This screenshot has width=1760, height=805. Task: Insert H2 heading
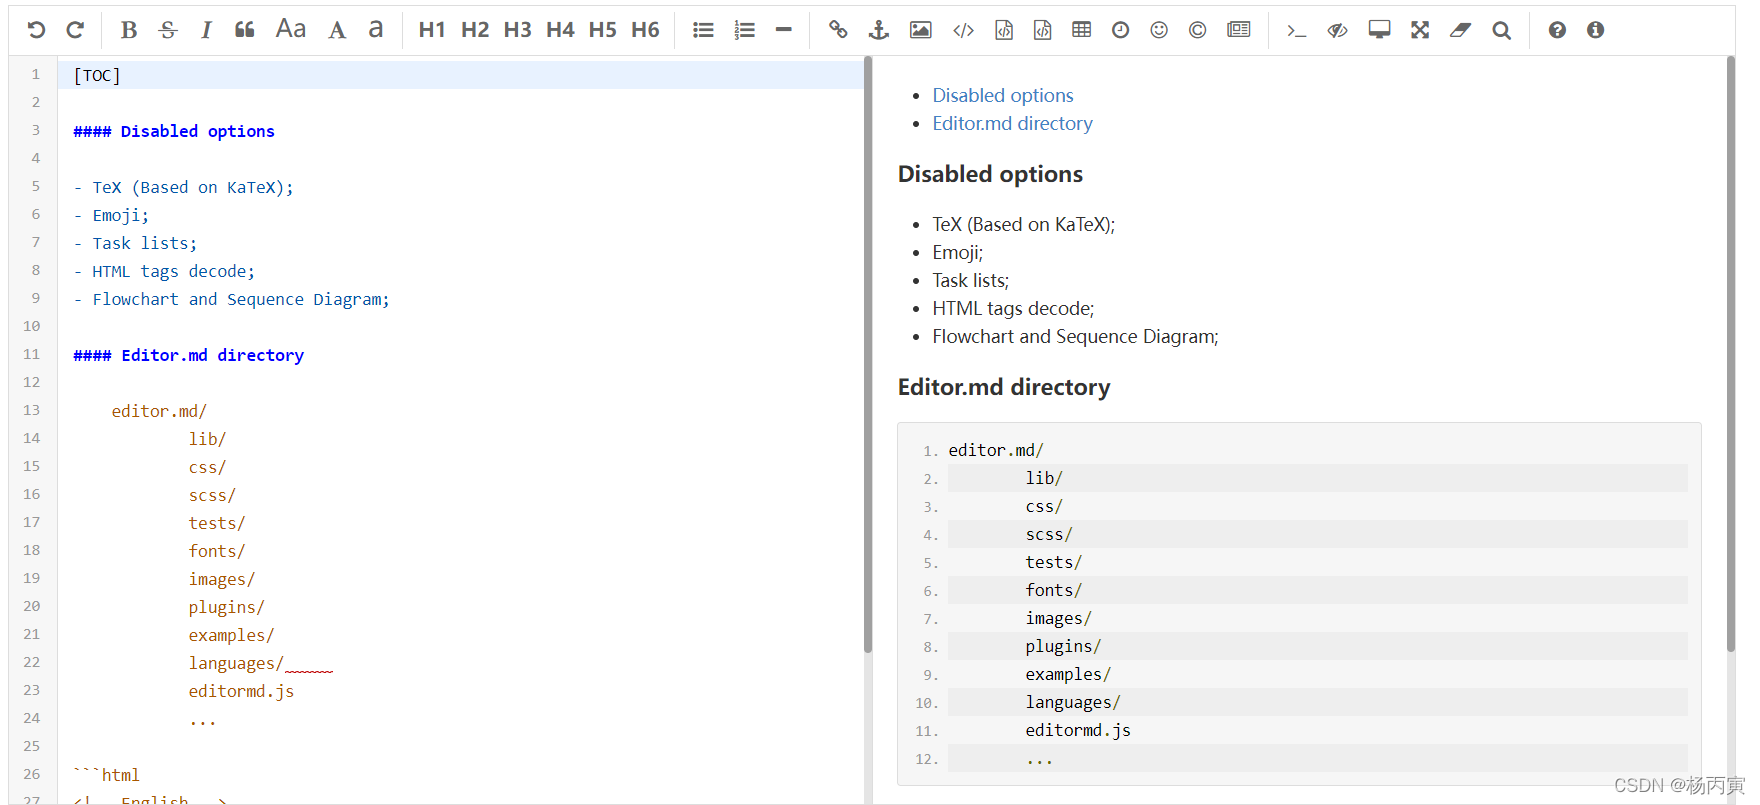[x=475, y=30]
